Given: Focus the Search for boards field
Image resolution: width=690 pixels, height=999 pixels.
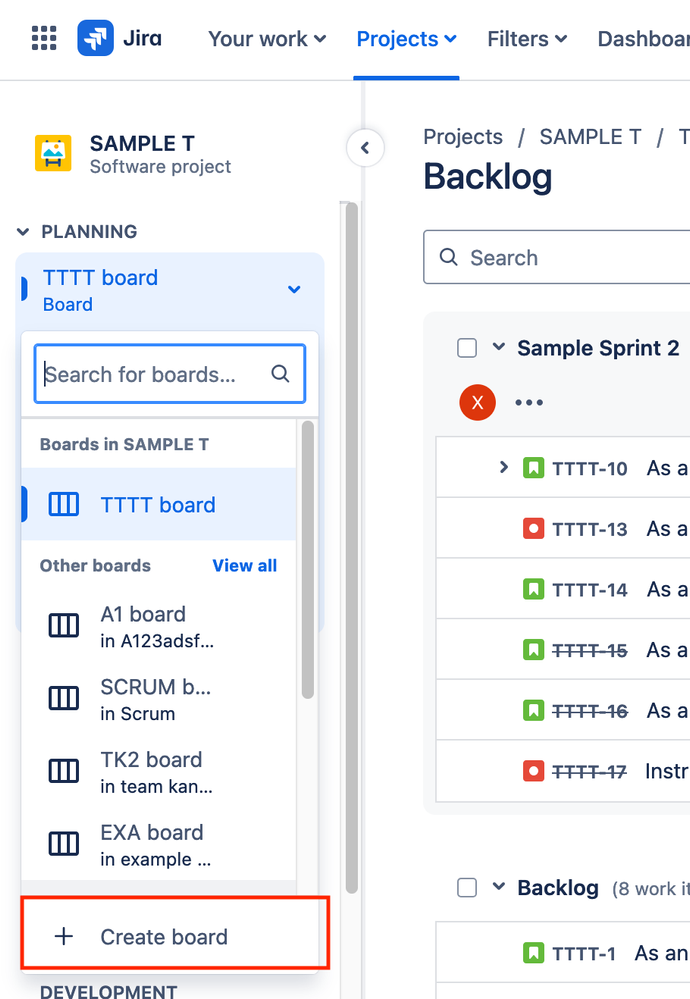Looking at the screenshot, I should pyautogui.click(x=170, y=374).
